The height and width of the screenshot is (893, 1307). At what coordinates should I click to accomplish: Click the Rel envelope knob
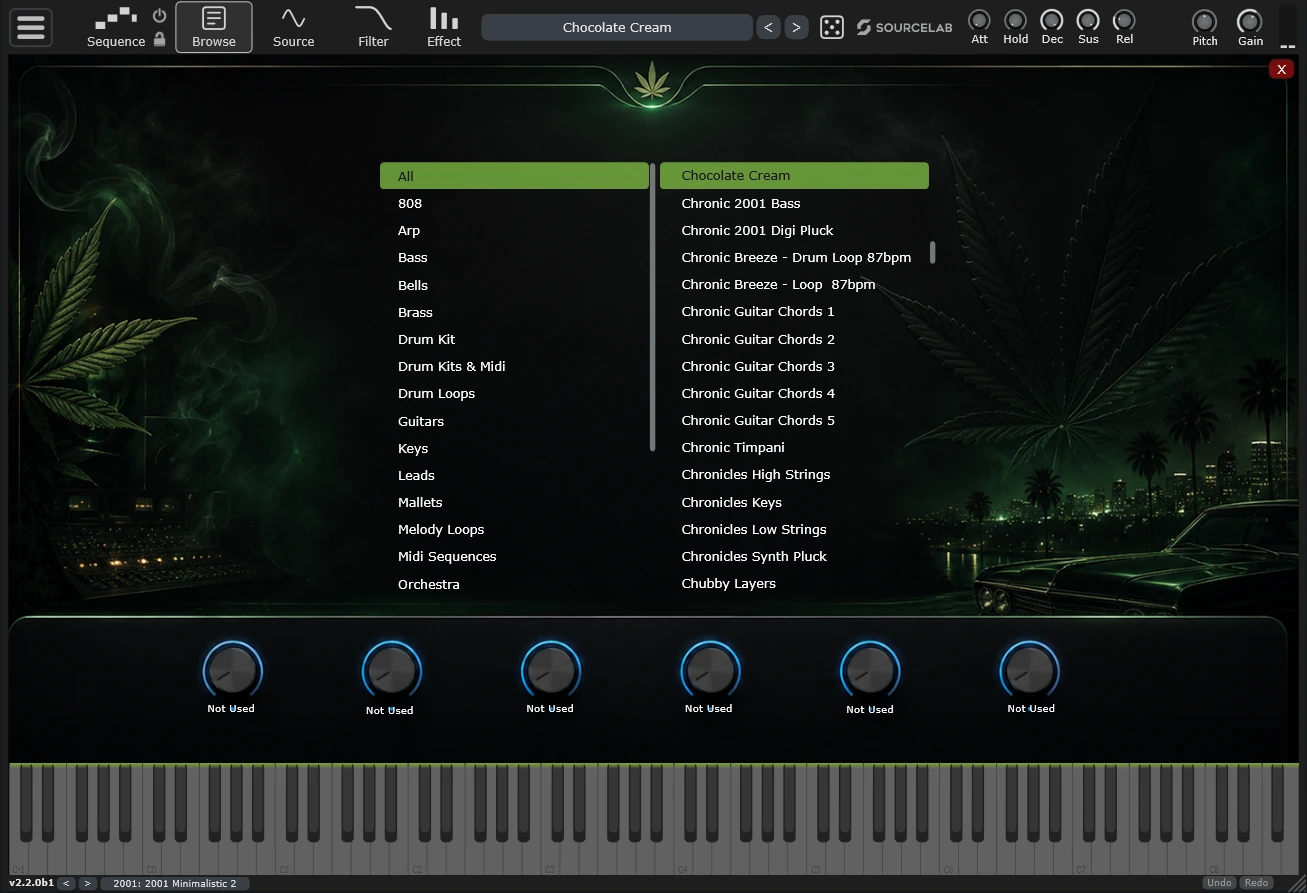(1124, 20)
